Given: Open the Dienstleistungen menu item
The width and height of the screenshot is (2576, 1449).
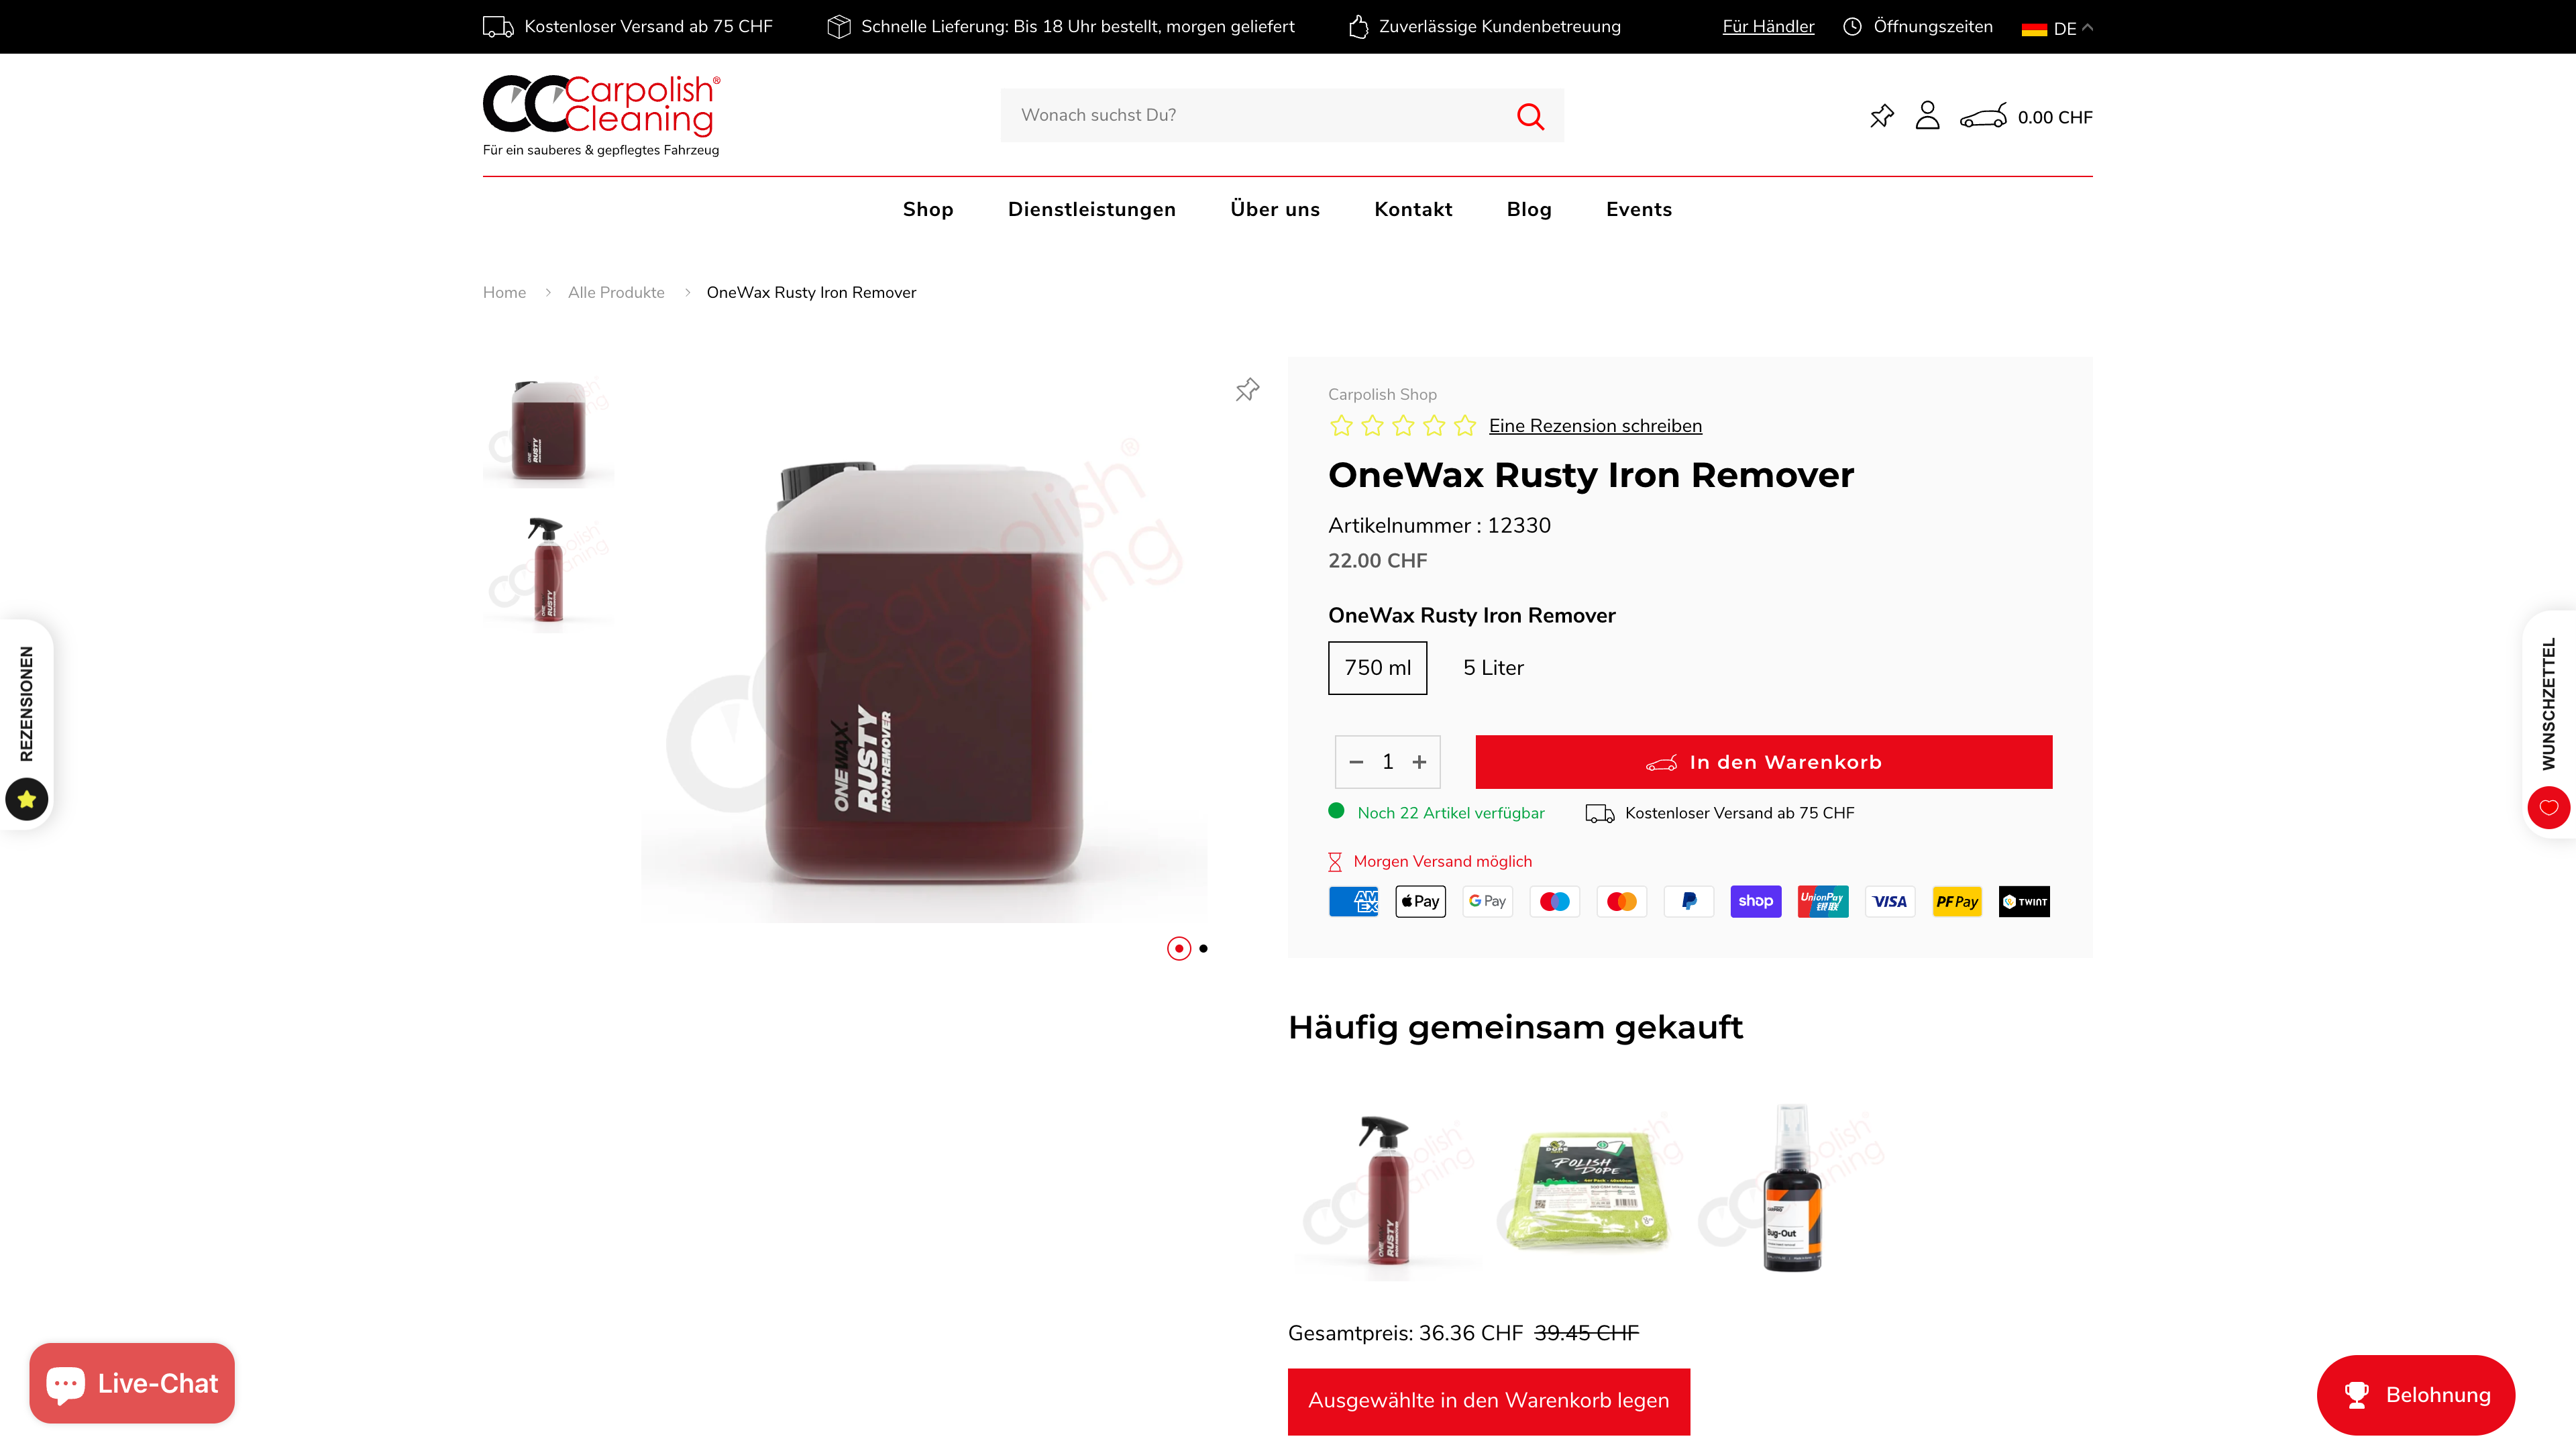Looking at the screenshot, I should coord(1091,209).
